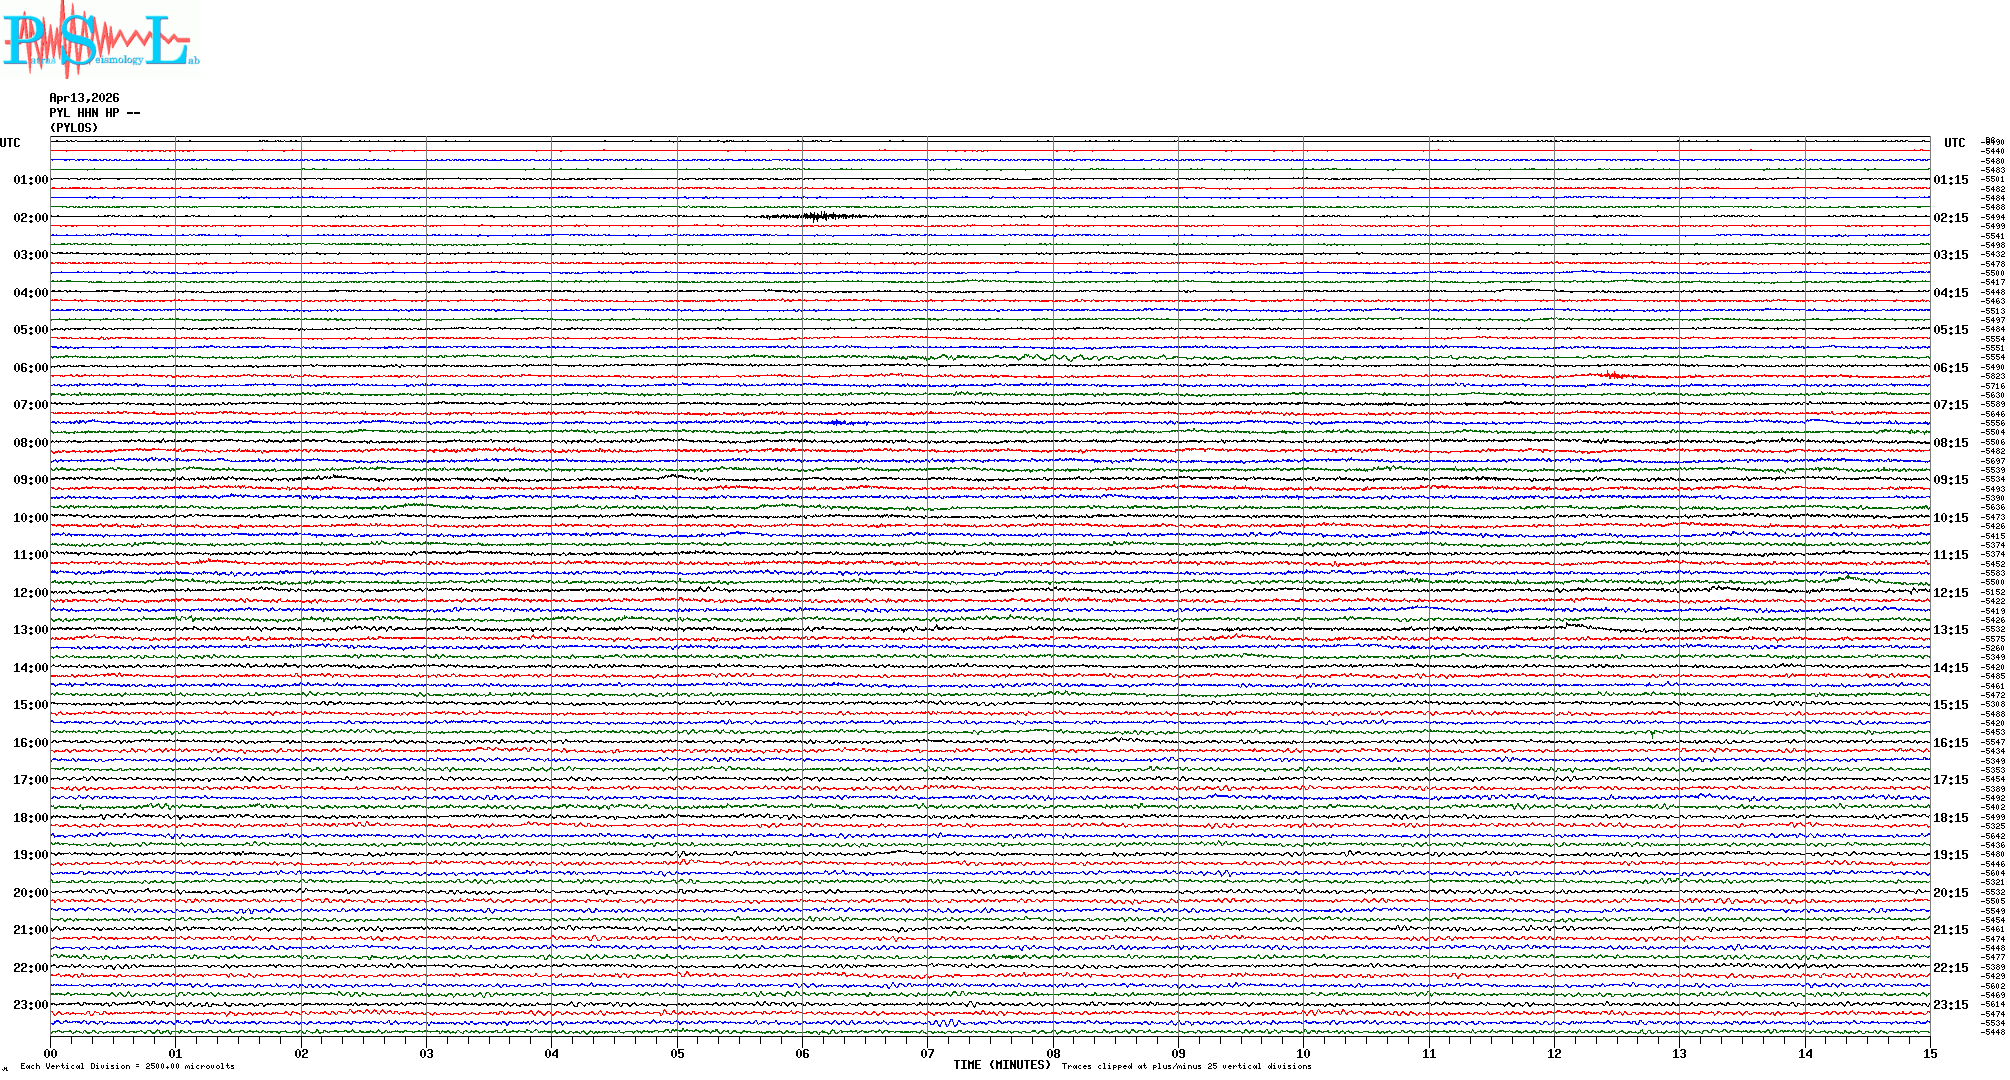
Task: Click the PSL Seismology Lab logo
Action: 100,40
